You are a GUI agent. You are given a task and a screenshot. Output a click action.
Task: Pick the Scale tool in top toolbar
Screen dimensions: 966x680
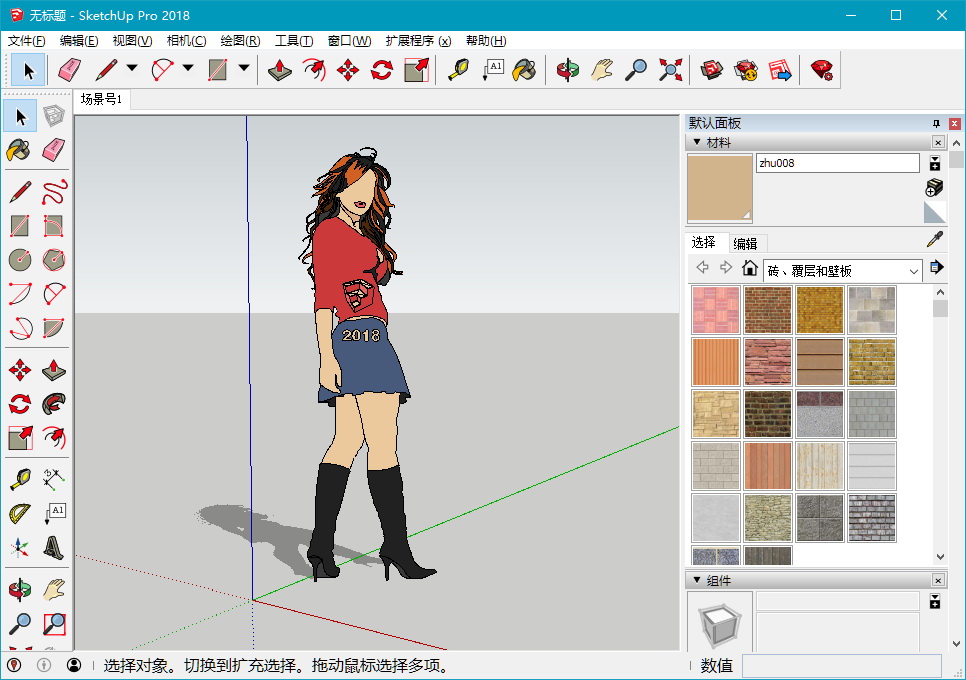(416, 69)
